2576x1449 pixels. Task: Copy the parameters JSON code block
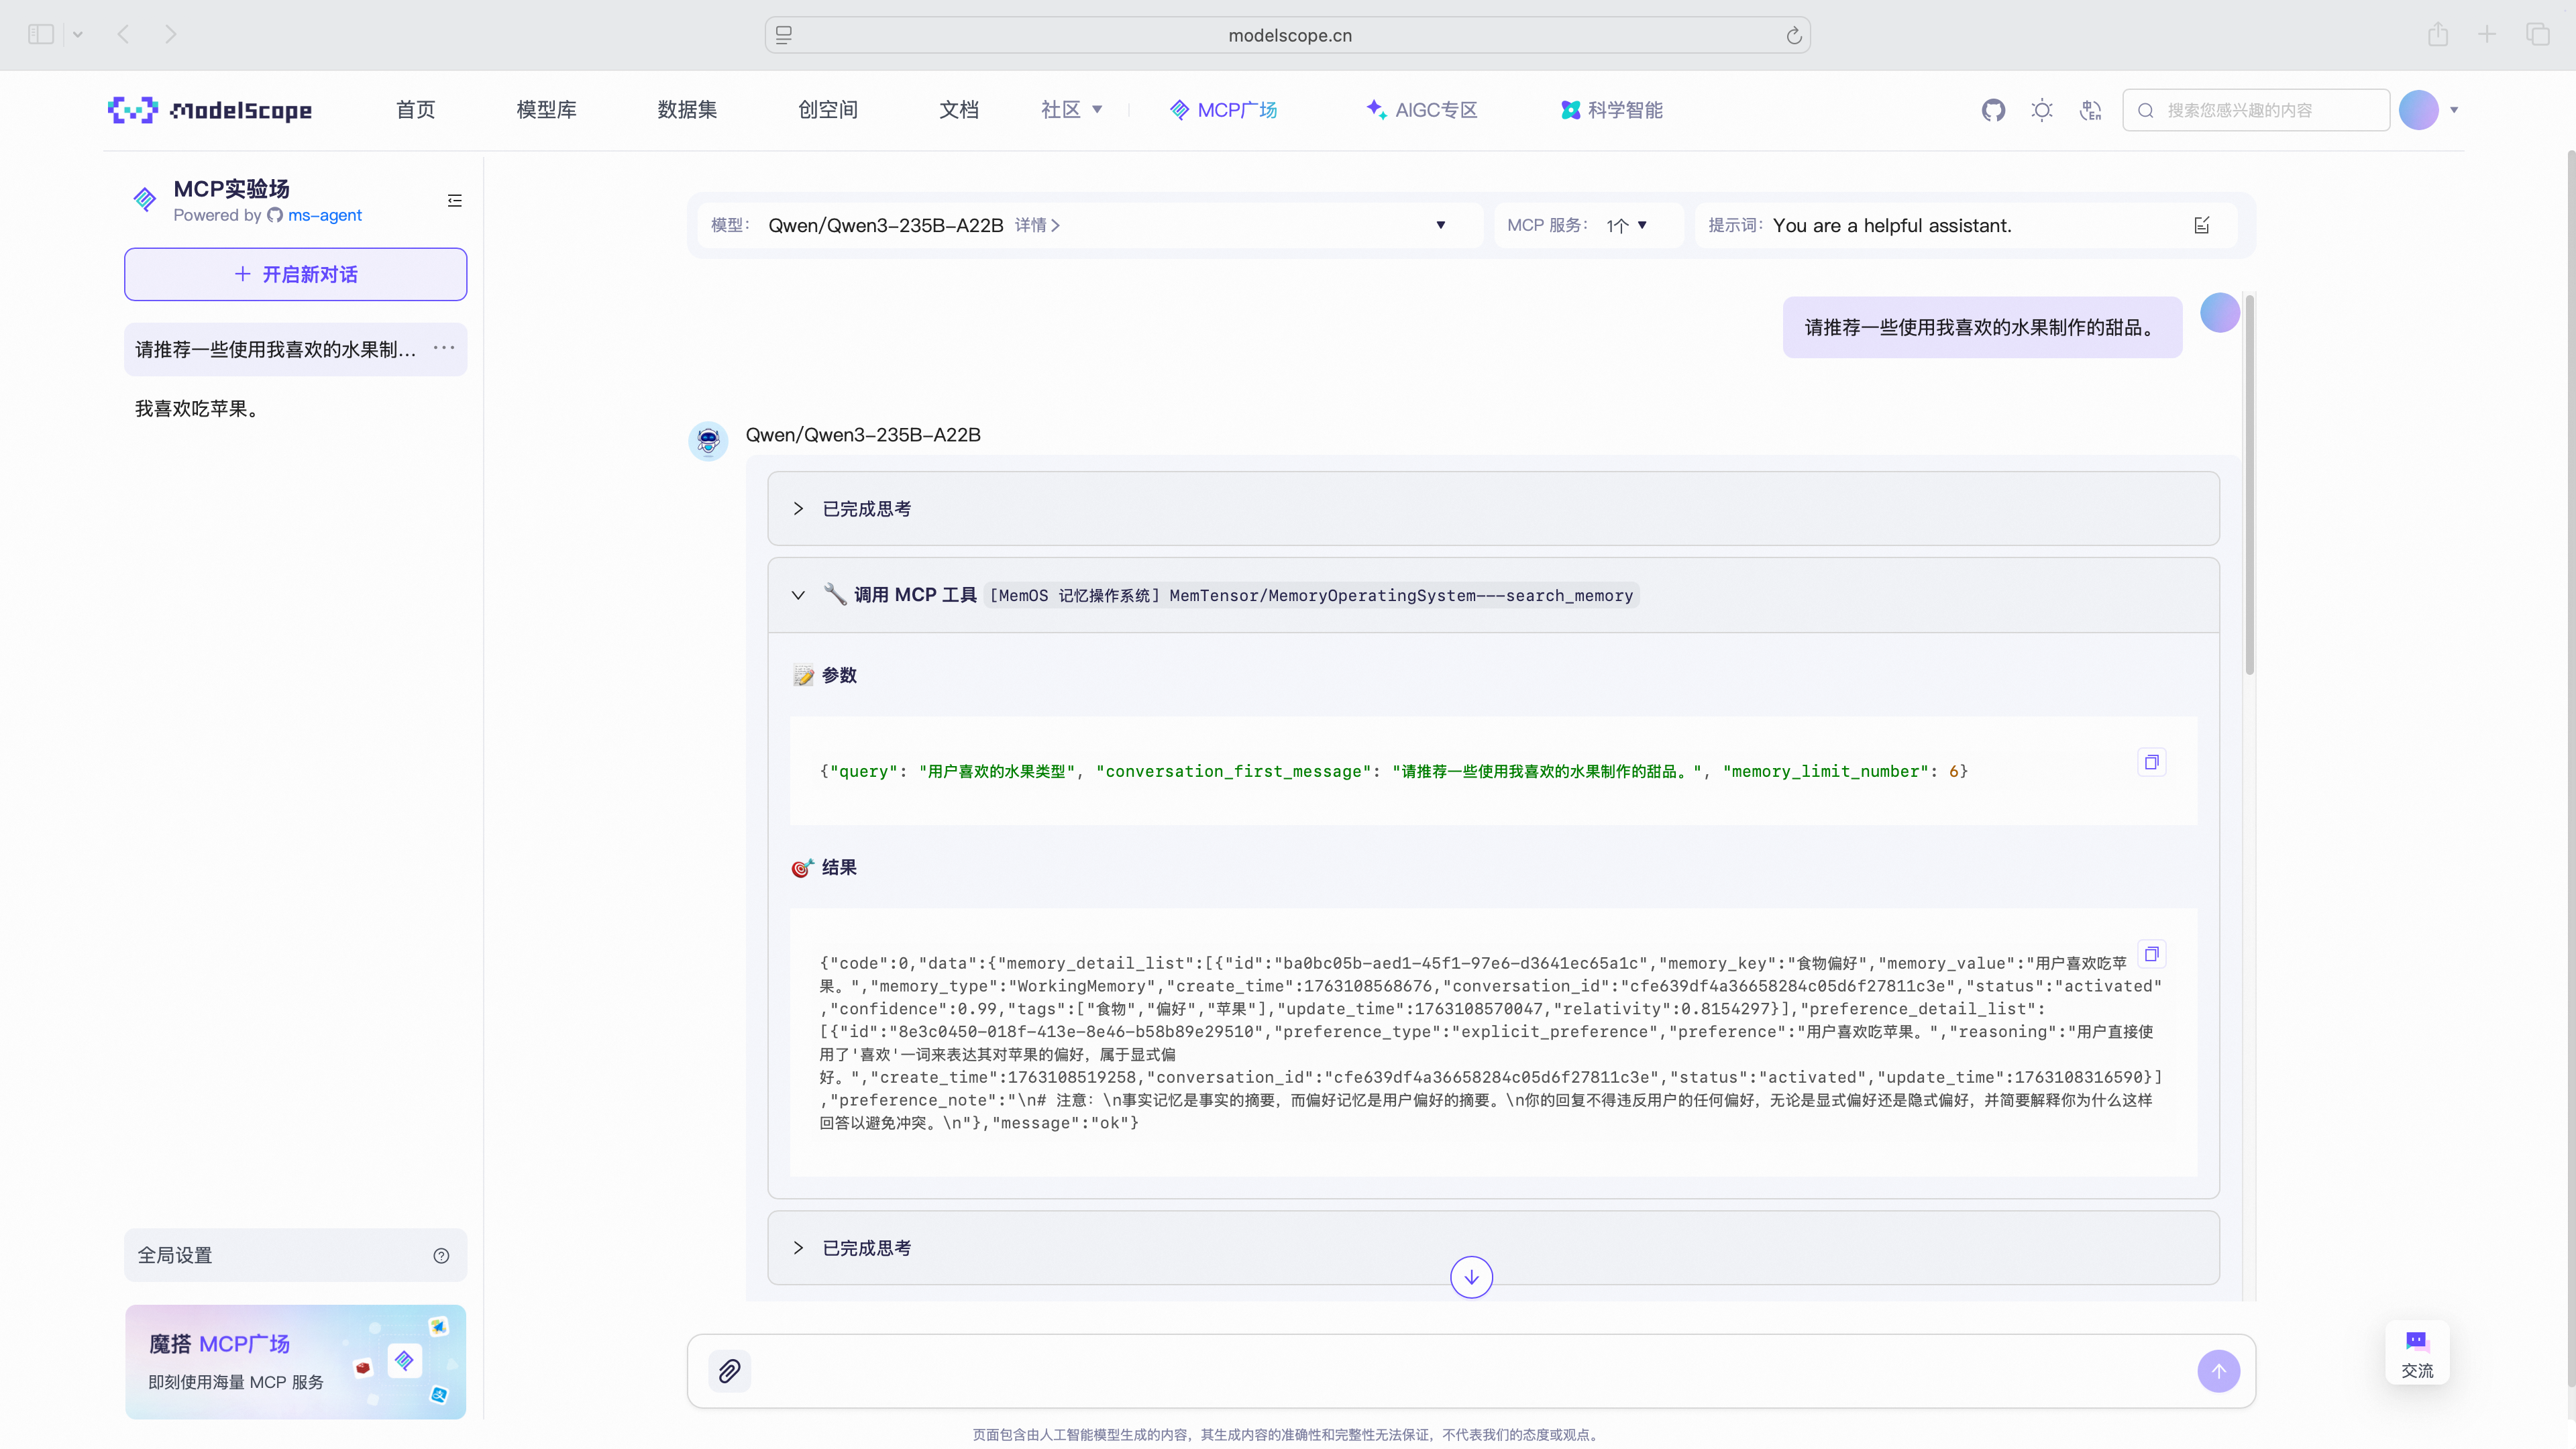tap(2151, 762)
